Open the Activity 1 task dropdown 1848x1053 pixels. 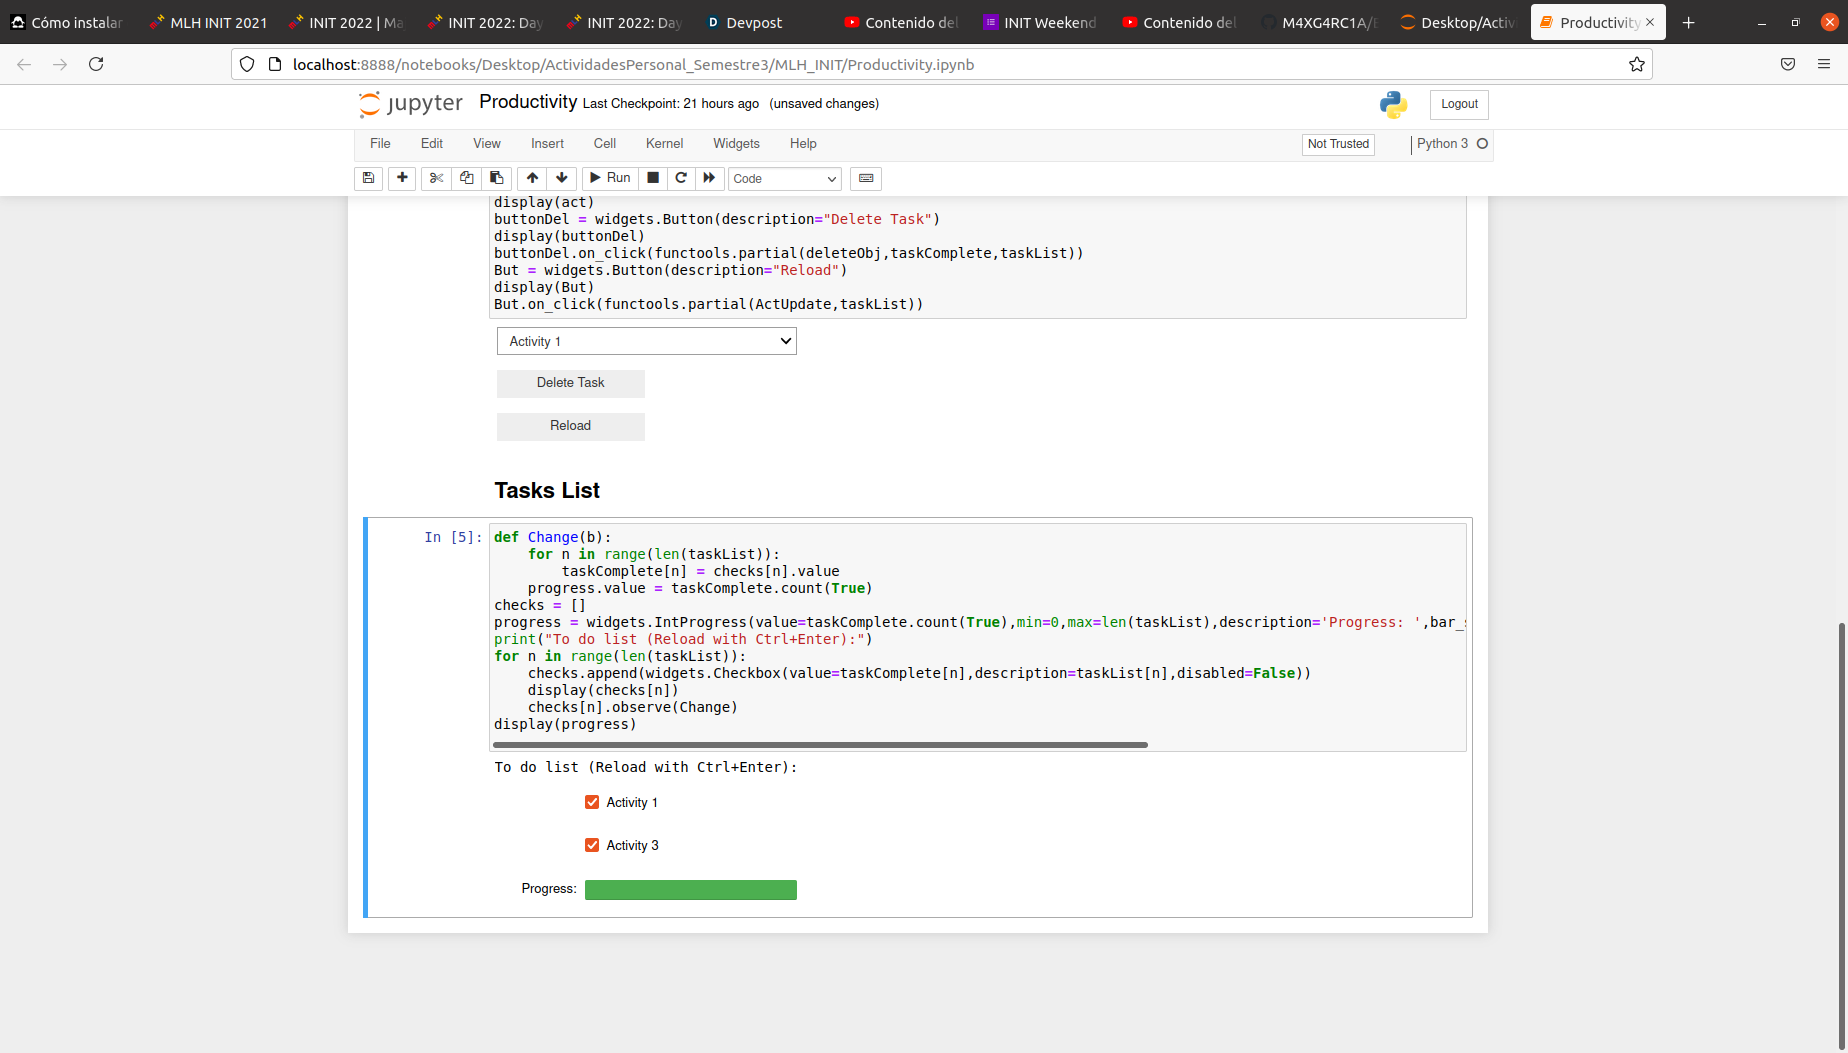647,341
